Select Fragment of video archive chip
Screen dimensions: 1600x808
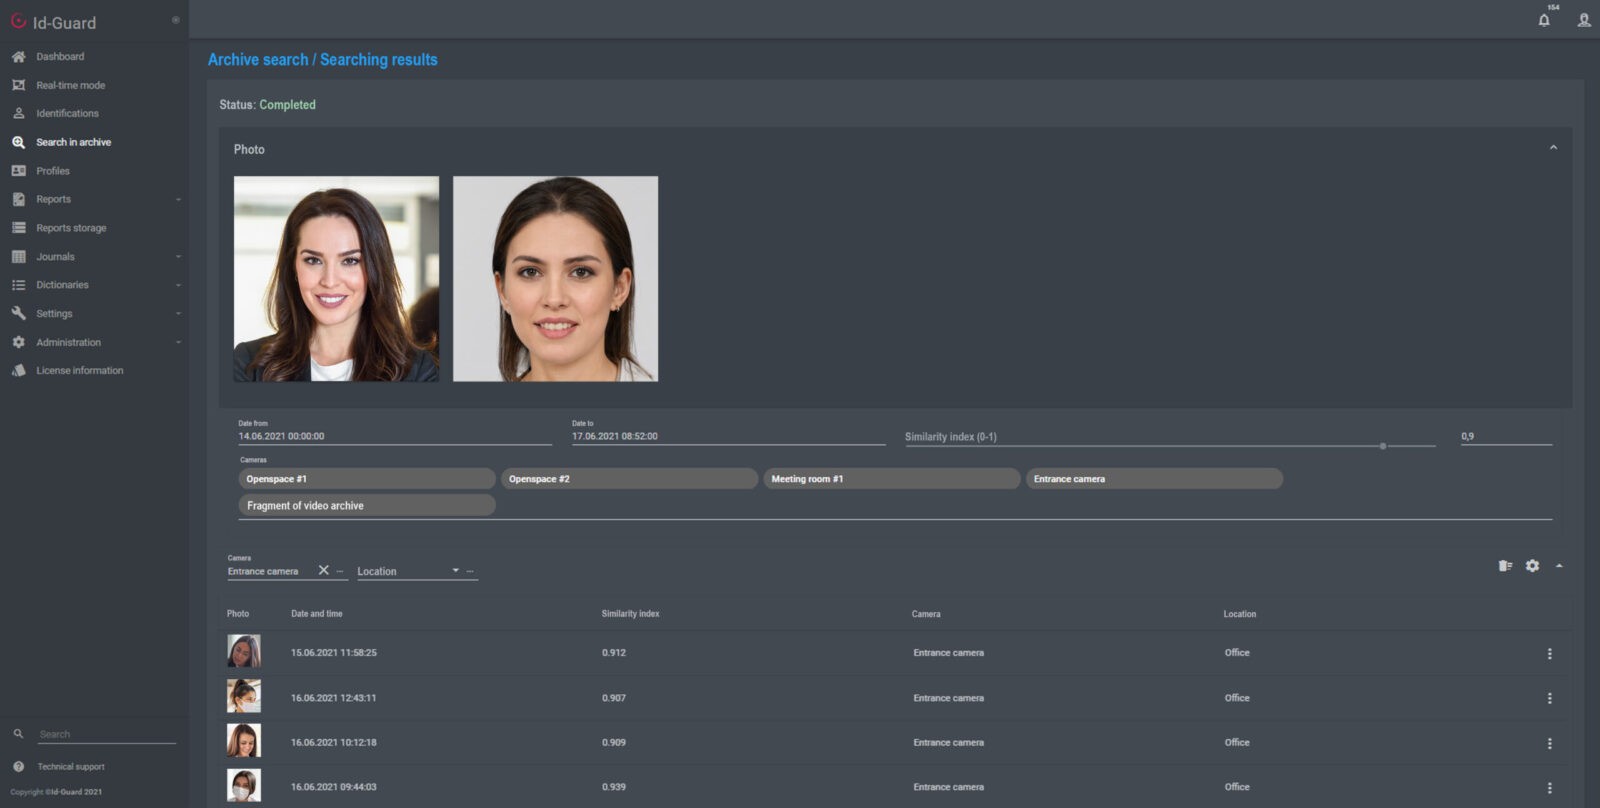tap(366, 506)
